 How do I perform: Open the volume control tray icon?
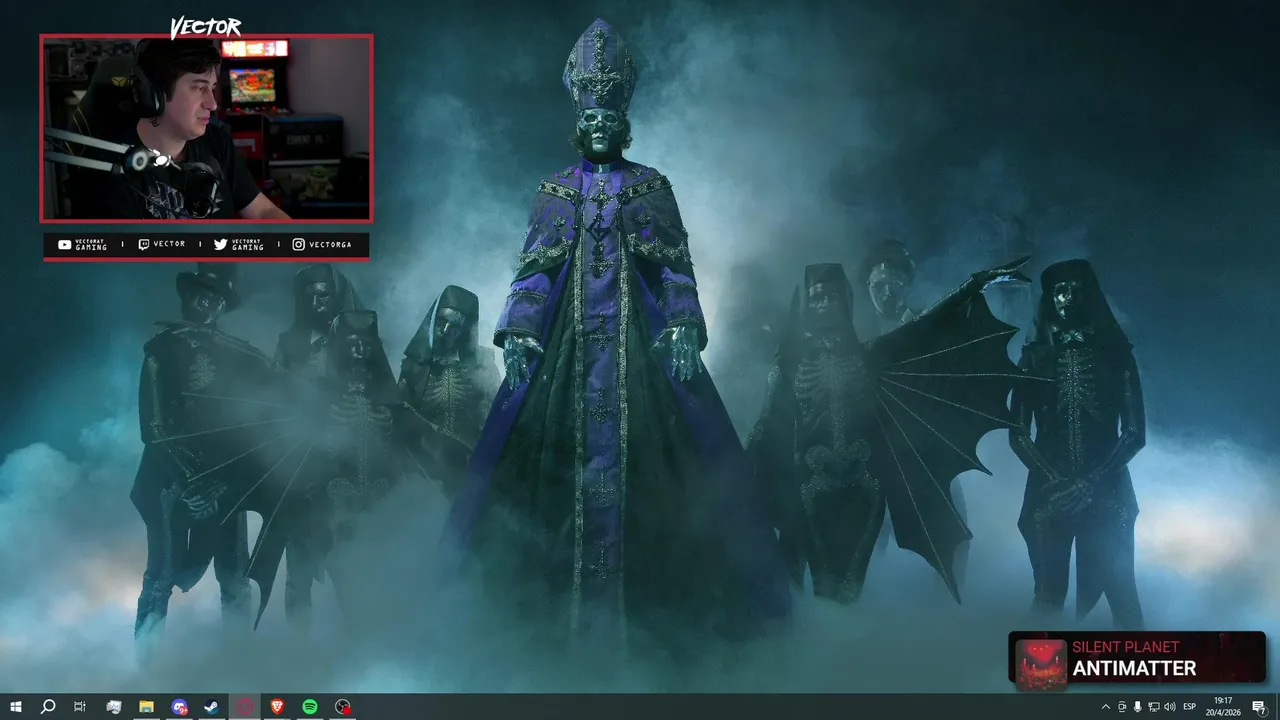(x=1170, y=707)
